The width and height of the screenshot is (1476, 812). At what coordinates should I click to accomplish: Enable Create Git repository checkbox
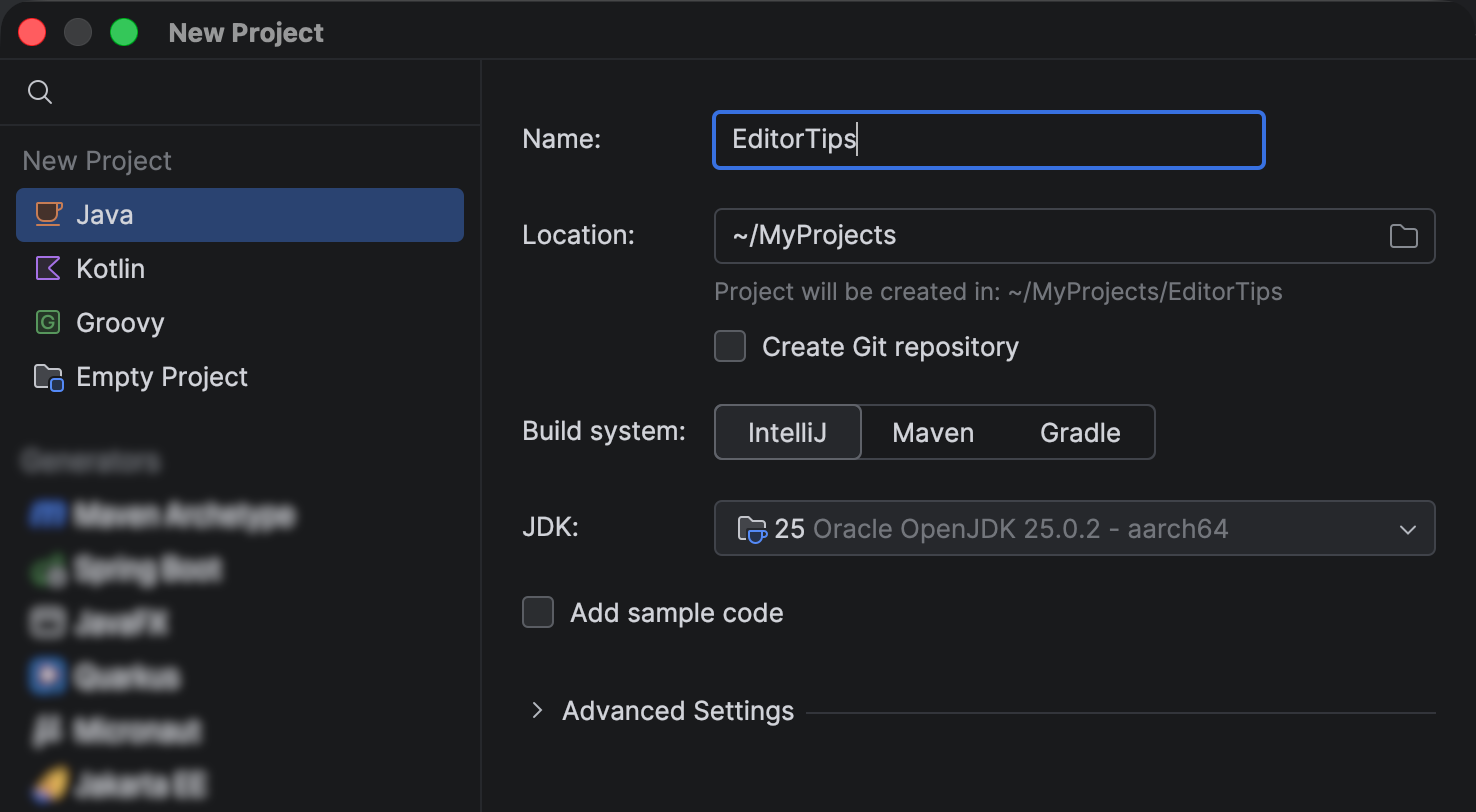pos(730,347)
